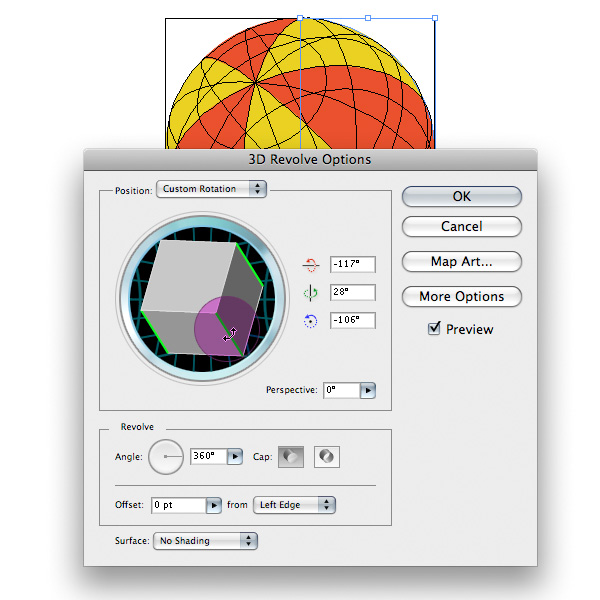The width and height of the screenshot is (600, 600).
Task: Click the Perspective field showing 0°
Action: coord(342,390)
